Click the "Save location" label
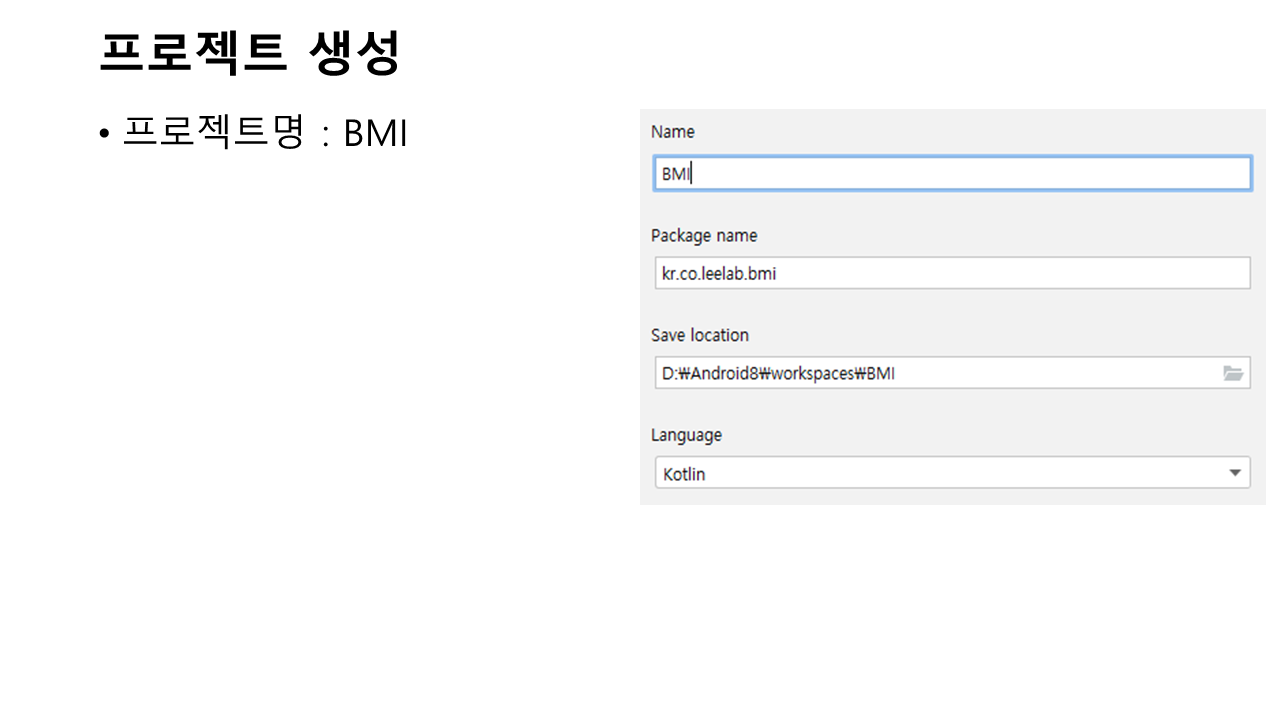 (699, 335)
